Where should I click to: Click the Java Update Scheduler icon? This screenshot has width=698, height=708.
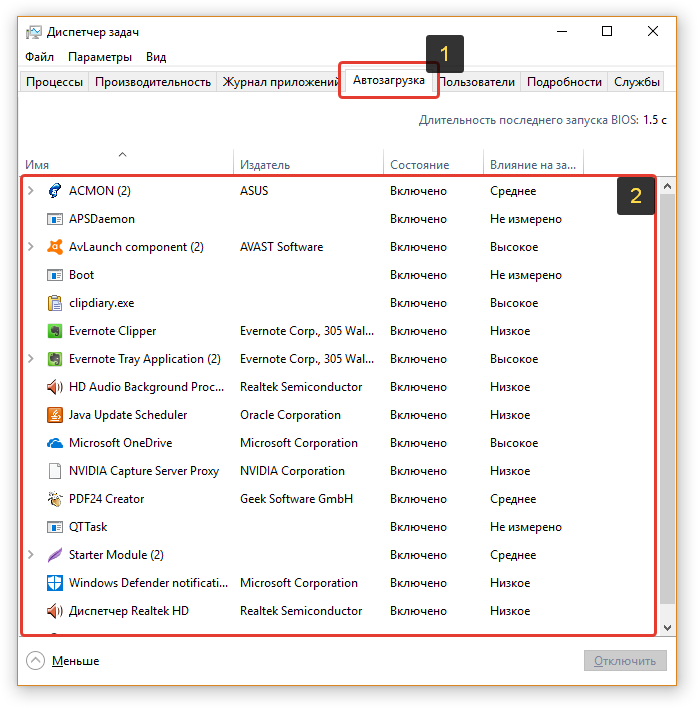(55, 415)
